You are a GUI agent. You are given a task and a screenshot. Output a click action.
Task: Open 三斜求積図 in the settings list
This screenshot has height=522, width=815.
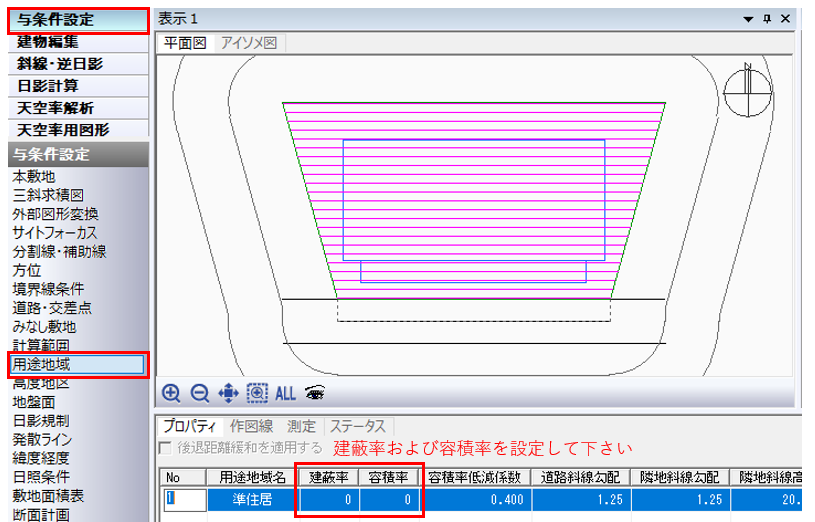point(48,195)
